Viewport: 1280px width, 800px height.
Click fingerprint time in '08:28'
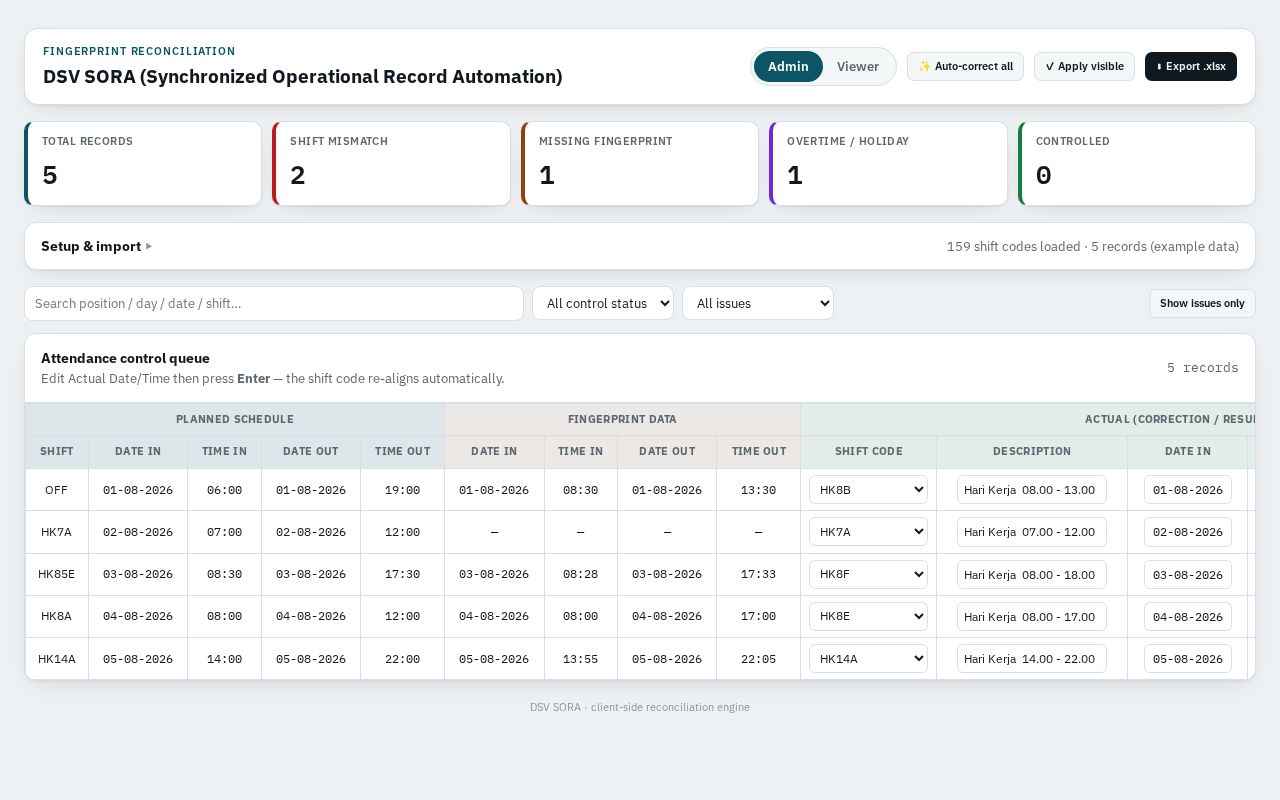coord(580,575)
